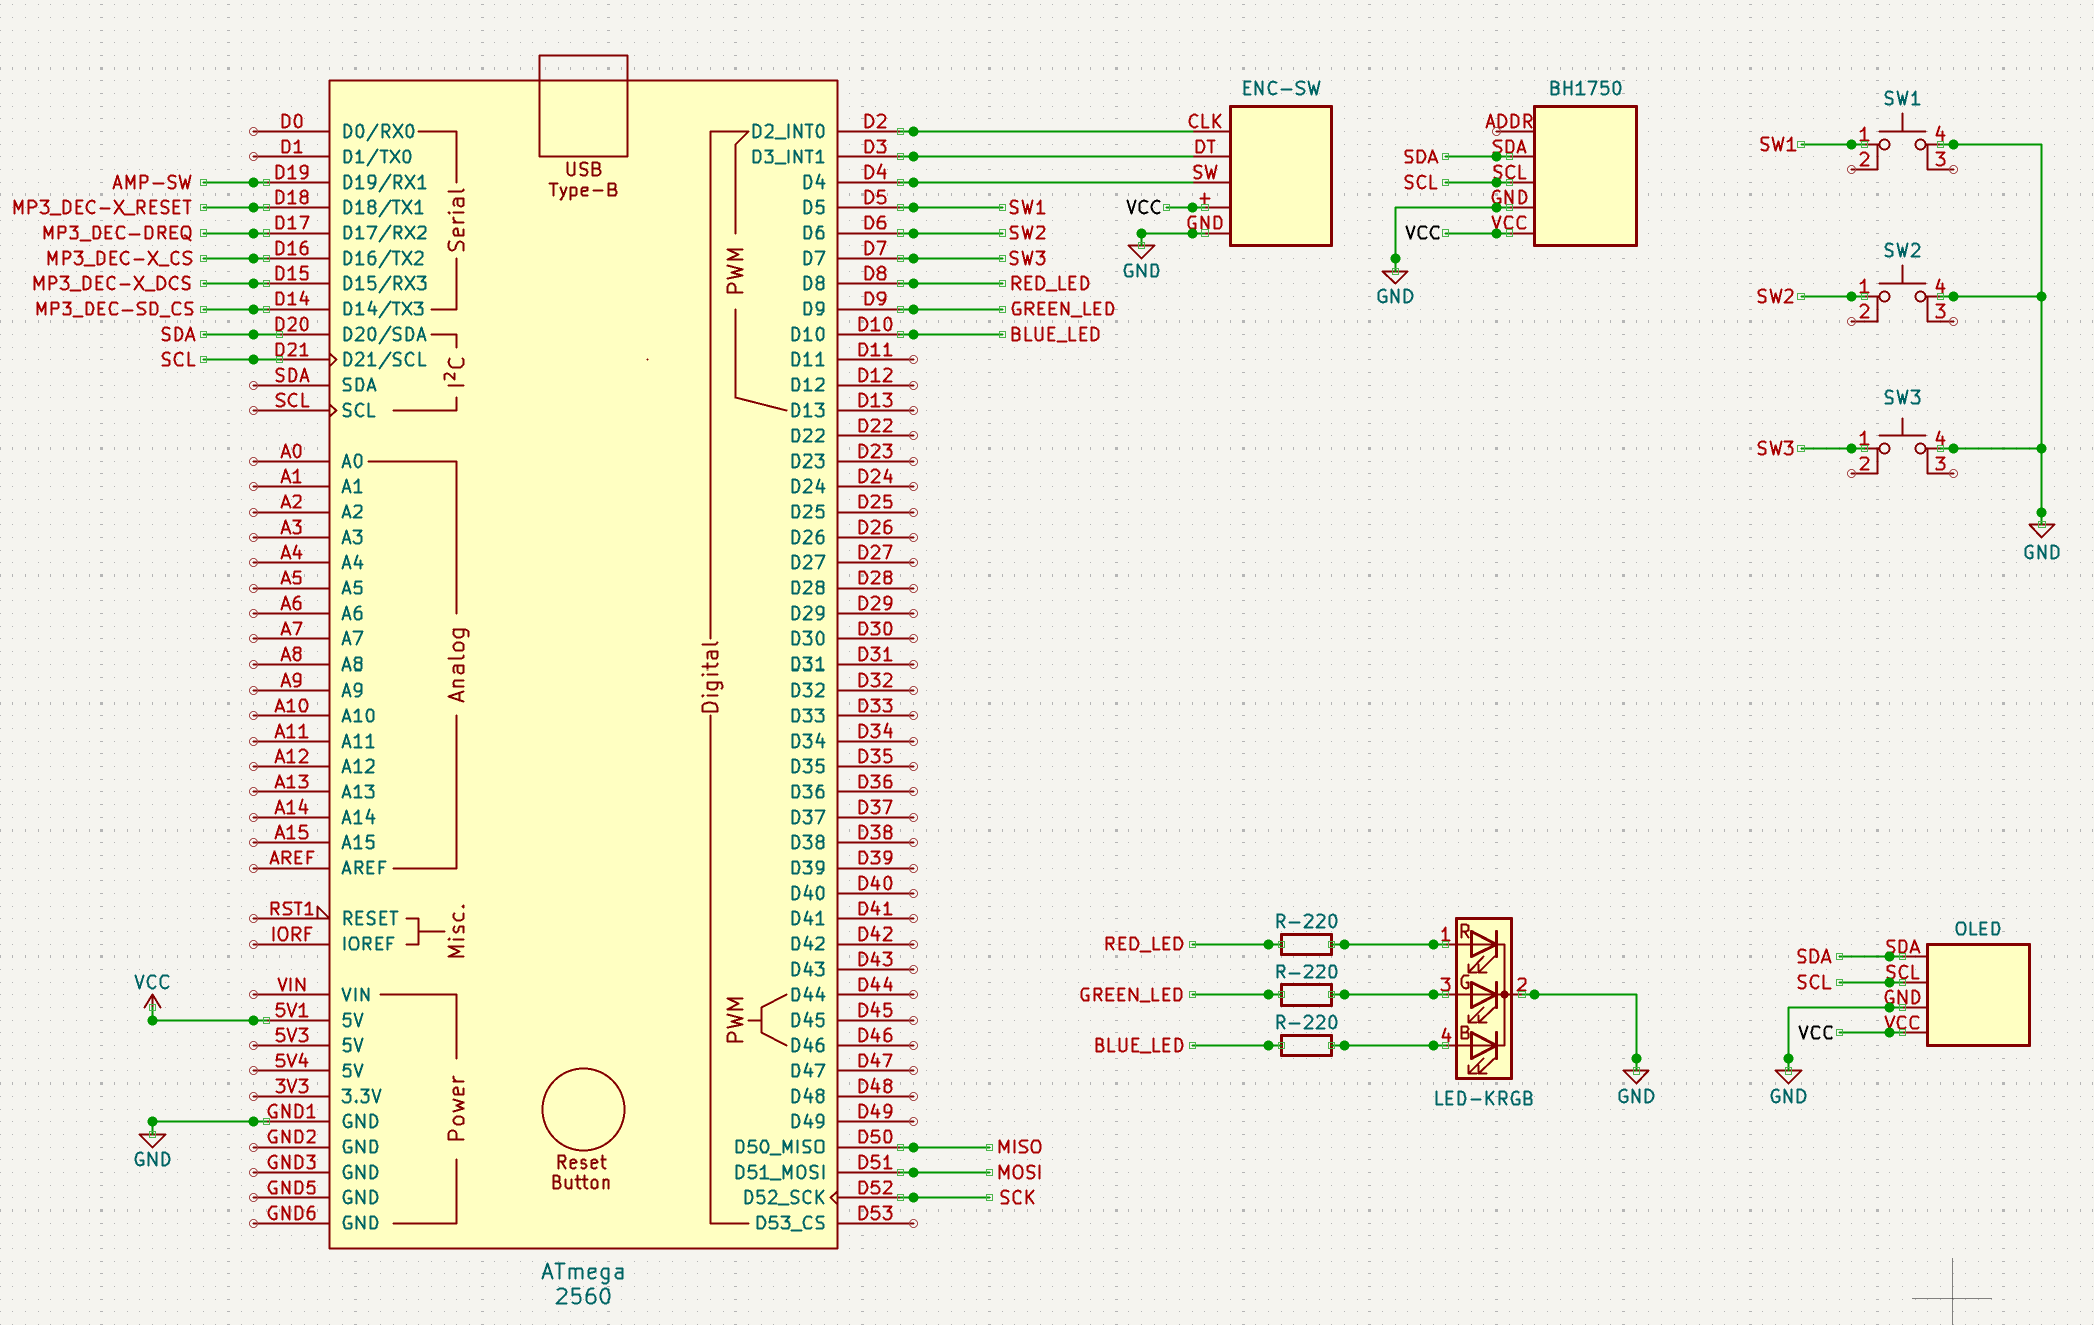The width and height of the screenshot is (2094, 1325).
Task: Click the SW1 net label left of switch SW1
Action: pos(1777,144)
